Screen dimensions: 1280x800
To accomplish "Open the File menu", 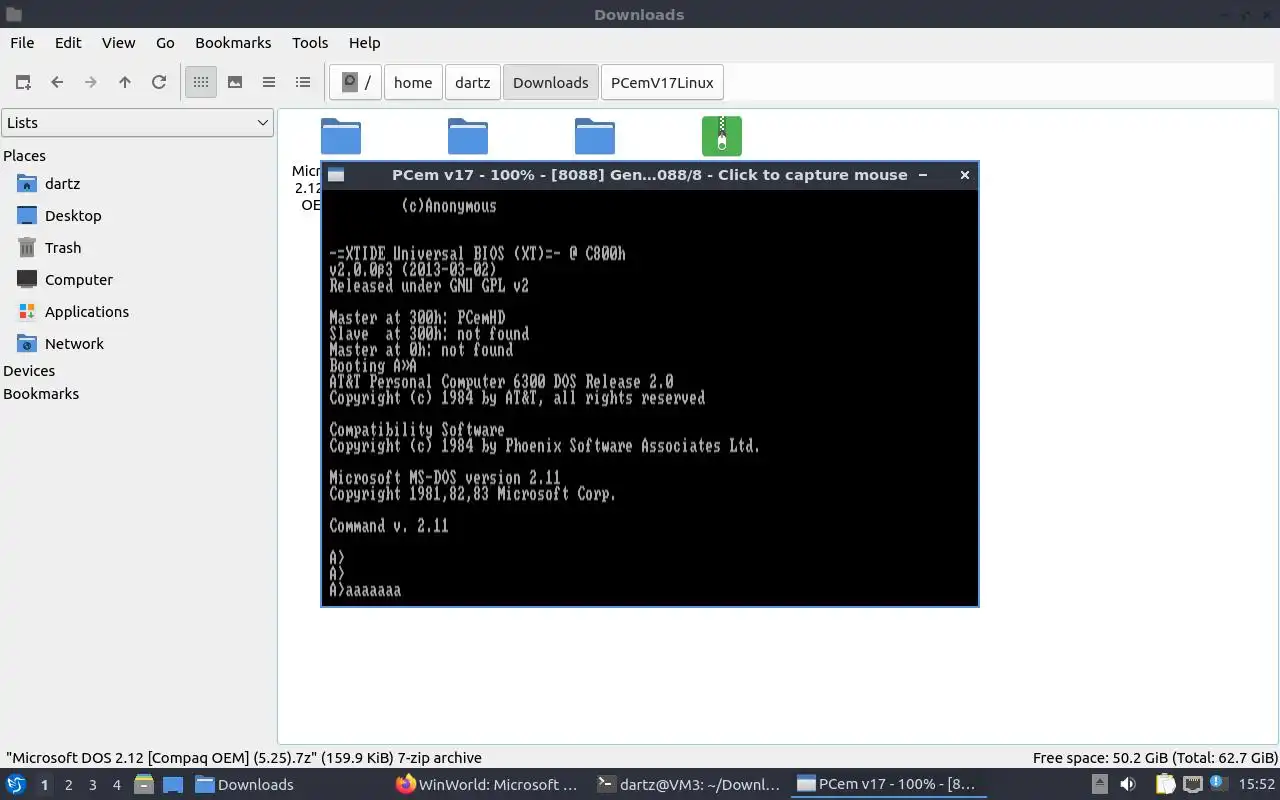I will pyautogui.click(x=22, y=42).
